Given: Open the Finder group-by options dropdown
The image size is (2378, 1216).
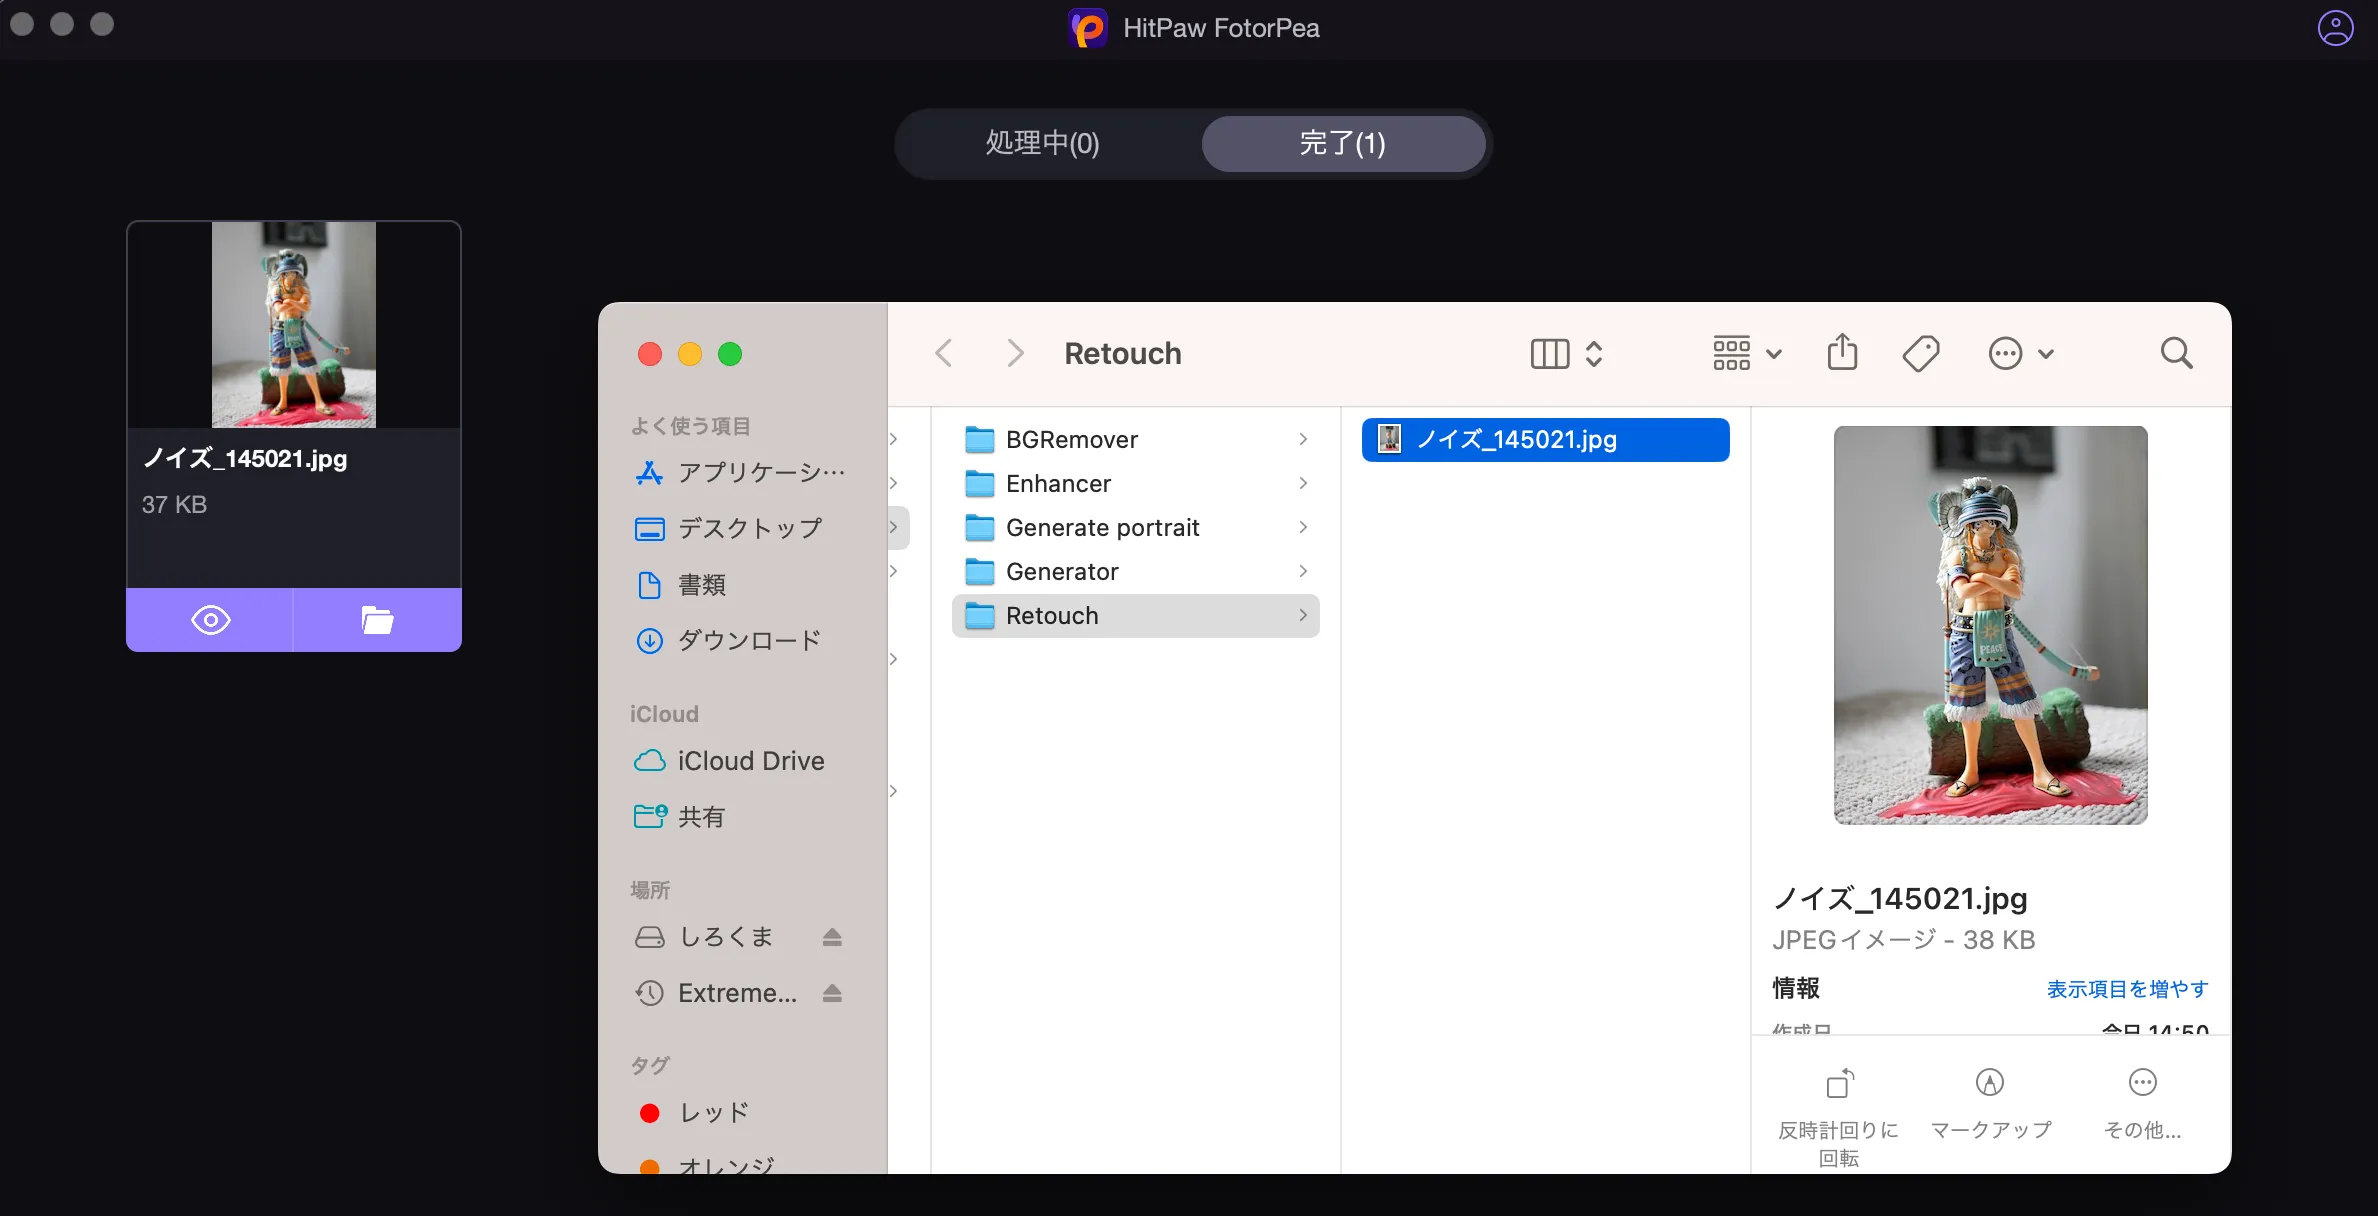Looking at the screenshot, I should (x=1747, y=353).
